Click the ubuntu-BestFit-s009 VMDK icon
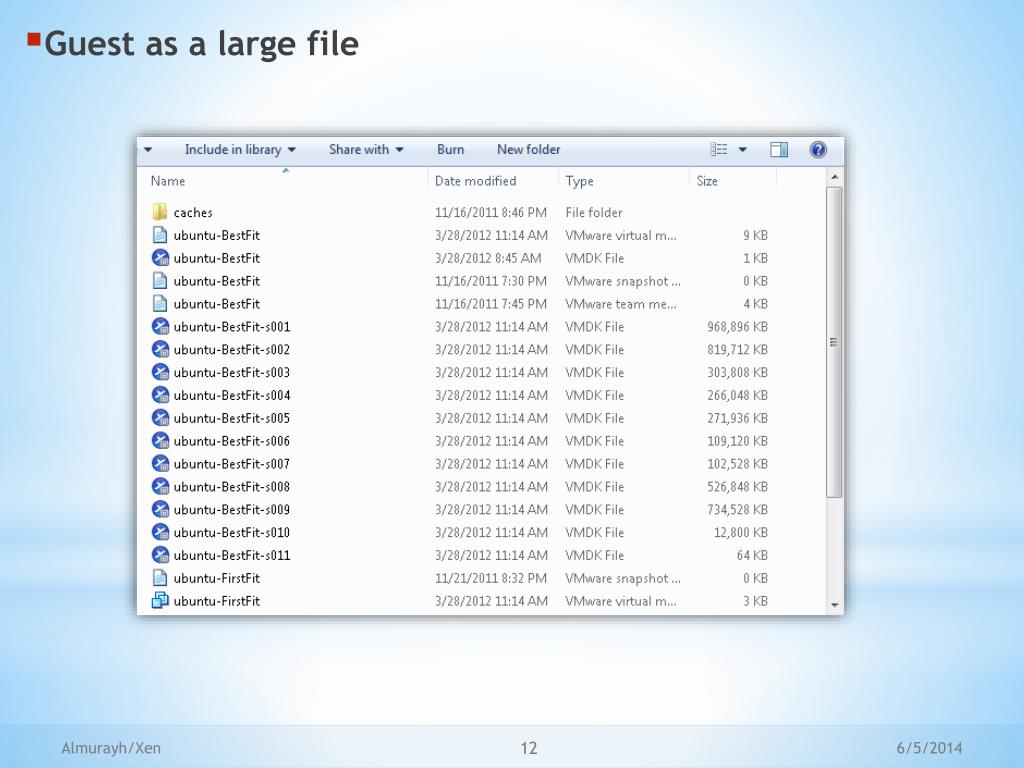The image size is (1024, 768). tap(160, 509)
